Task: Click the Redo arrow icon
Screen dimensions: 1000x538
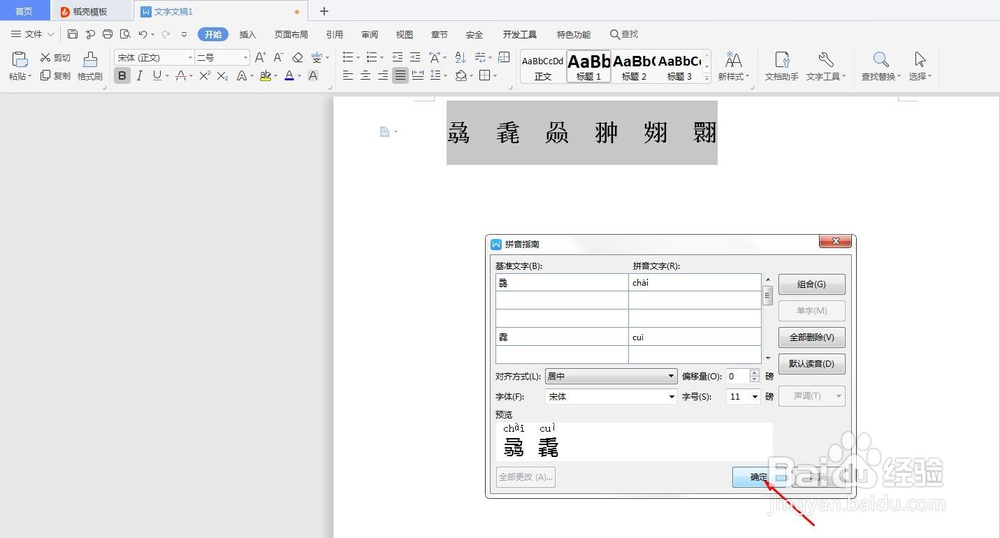Action: coord(166,34)
